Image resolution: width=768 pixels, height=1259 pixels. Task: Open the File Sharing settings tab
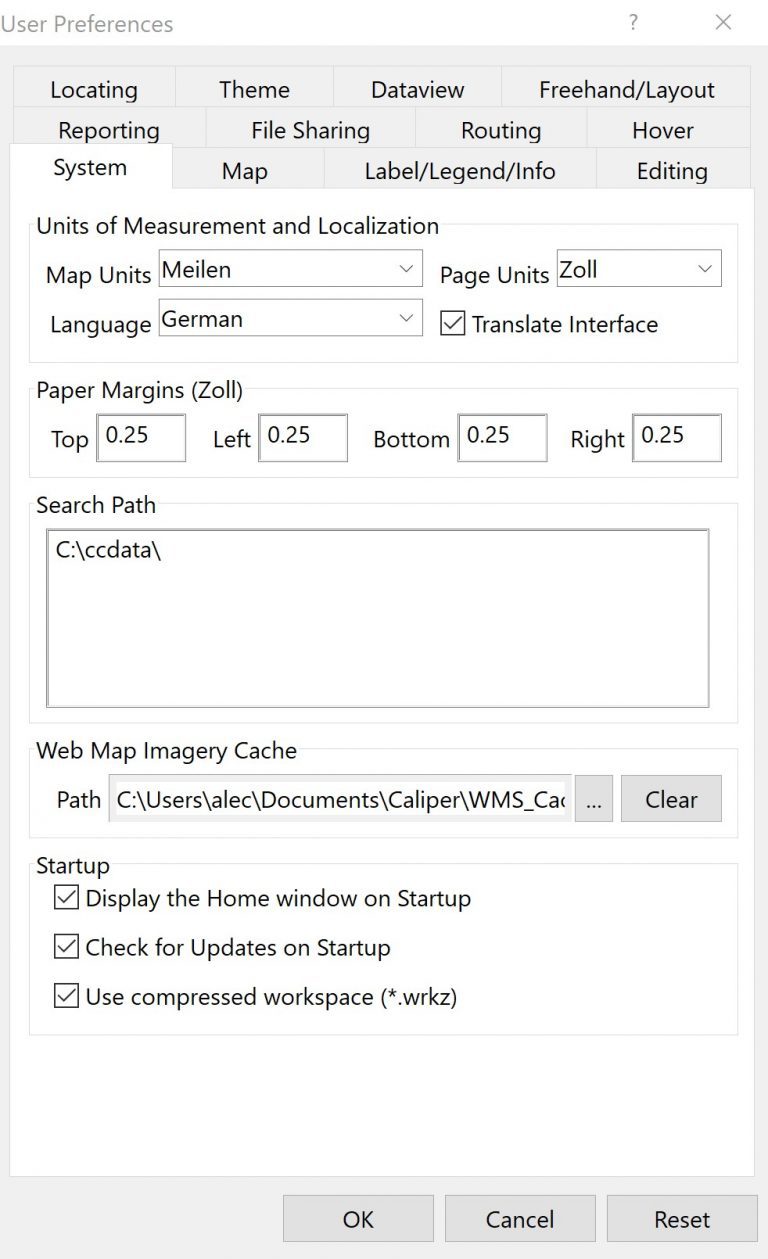309,130
